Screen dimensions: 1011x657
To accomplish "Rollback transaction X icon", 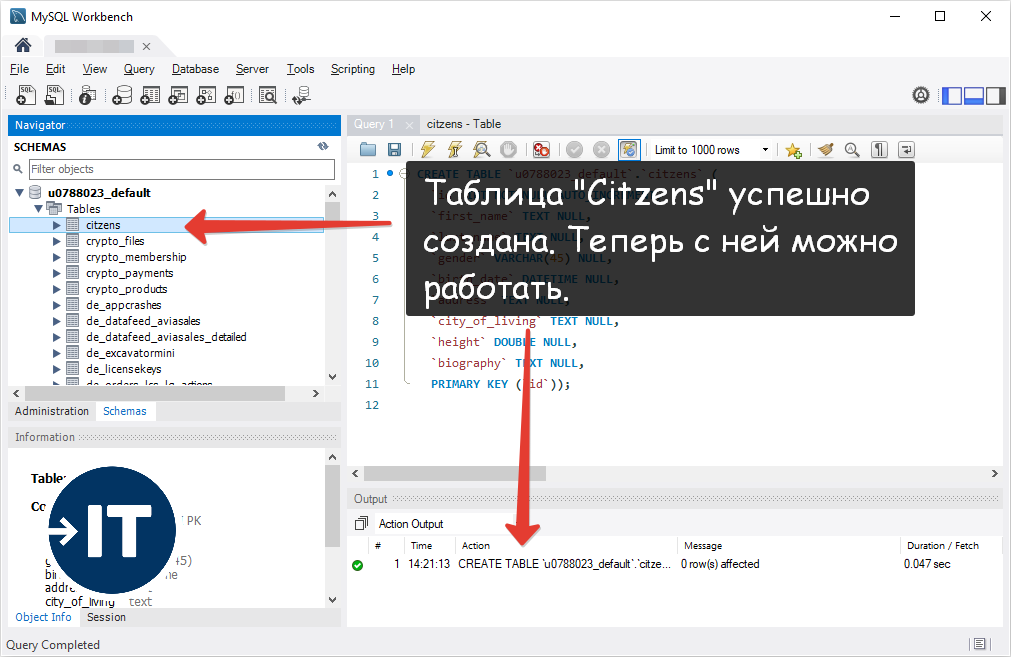I will pos(601,150).
